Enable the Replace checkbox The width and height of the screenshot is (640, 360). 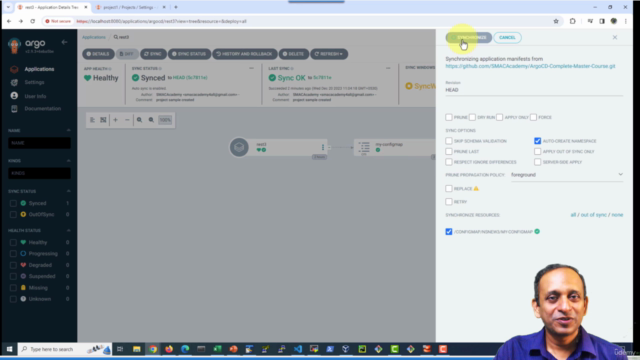pyautogui.click(x=449, y=189)
